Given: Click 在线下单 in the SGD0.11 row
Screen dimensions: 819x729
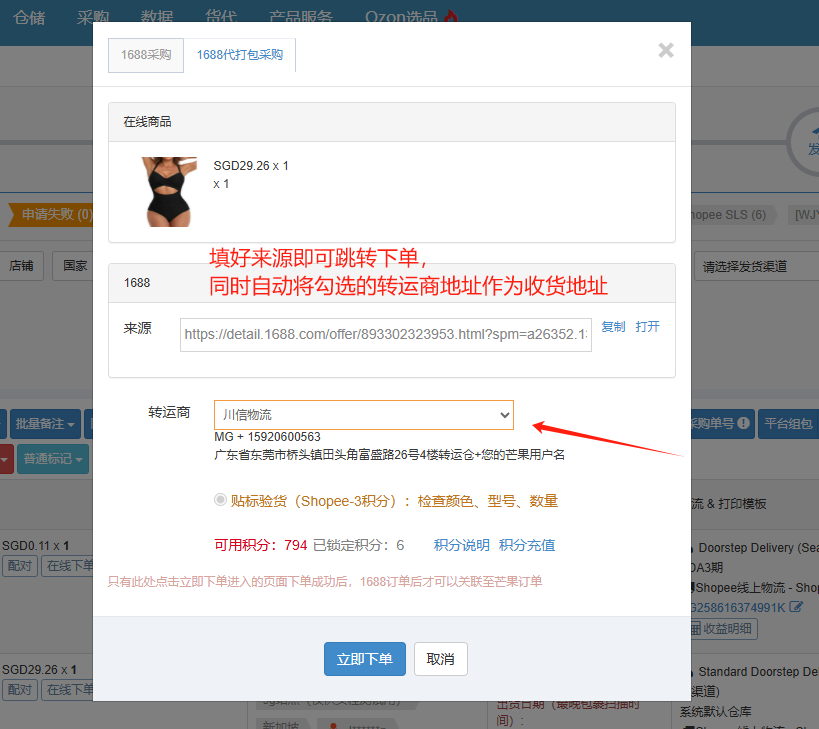Looking at the screenshot, I should click(x=68, y=566).
